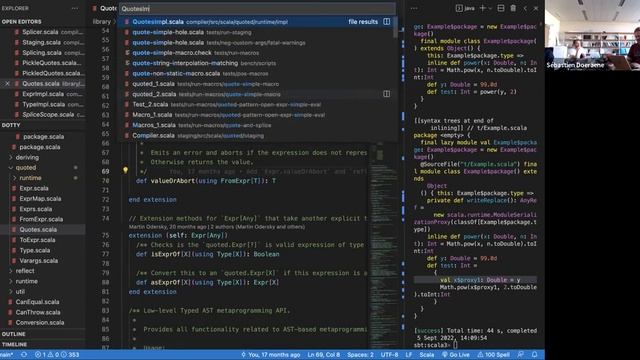Image resolution: width=640 pixels, height=360 pixels.
Task: Change language mode from Scala
Action: (427, 355)
